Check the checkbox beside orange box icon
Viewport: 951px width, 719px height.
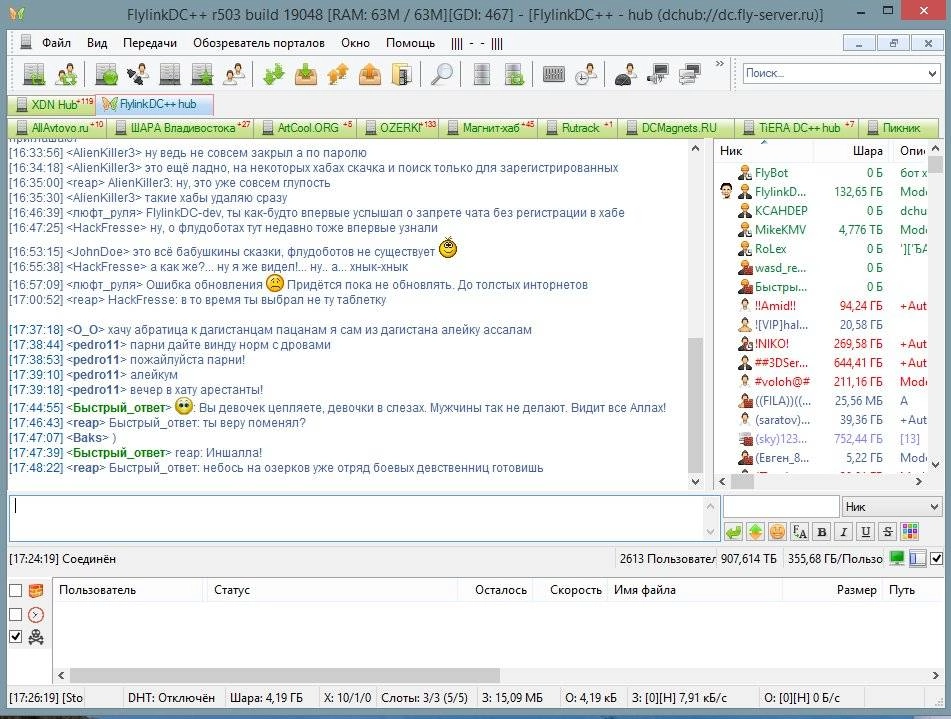click(16, 590)
